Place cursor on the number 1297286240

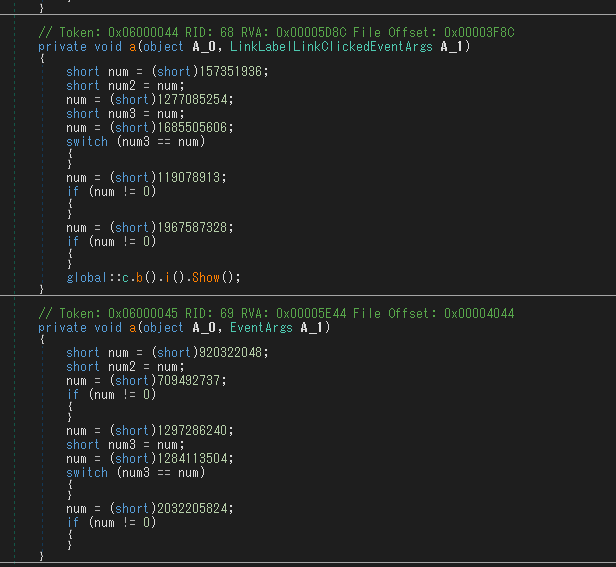coord(194,430)
